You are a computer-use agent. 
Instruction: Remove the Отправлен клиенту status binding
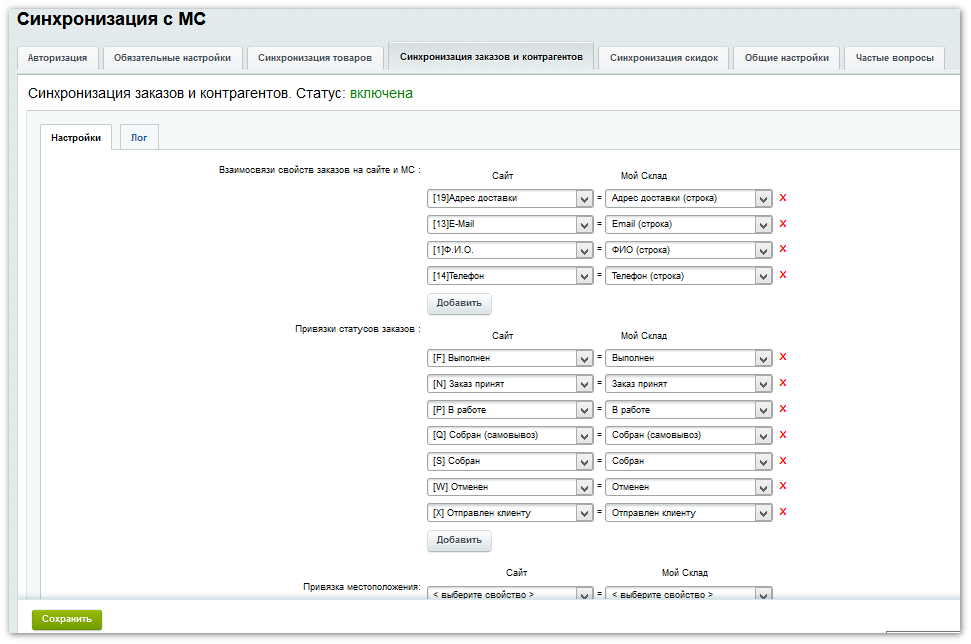pyautogui.click(x=783, y=512)
